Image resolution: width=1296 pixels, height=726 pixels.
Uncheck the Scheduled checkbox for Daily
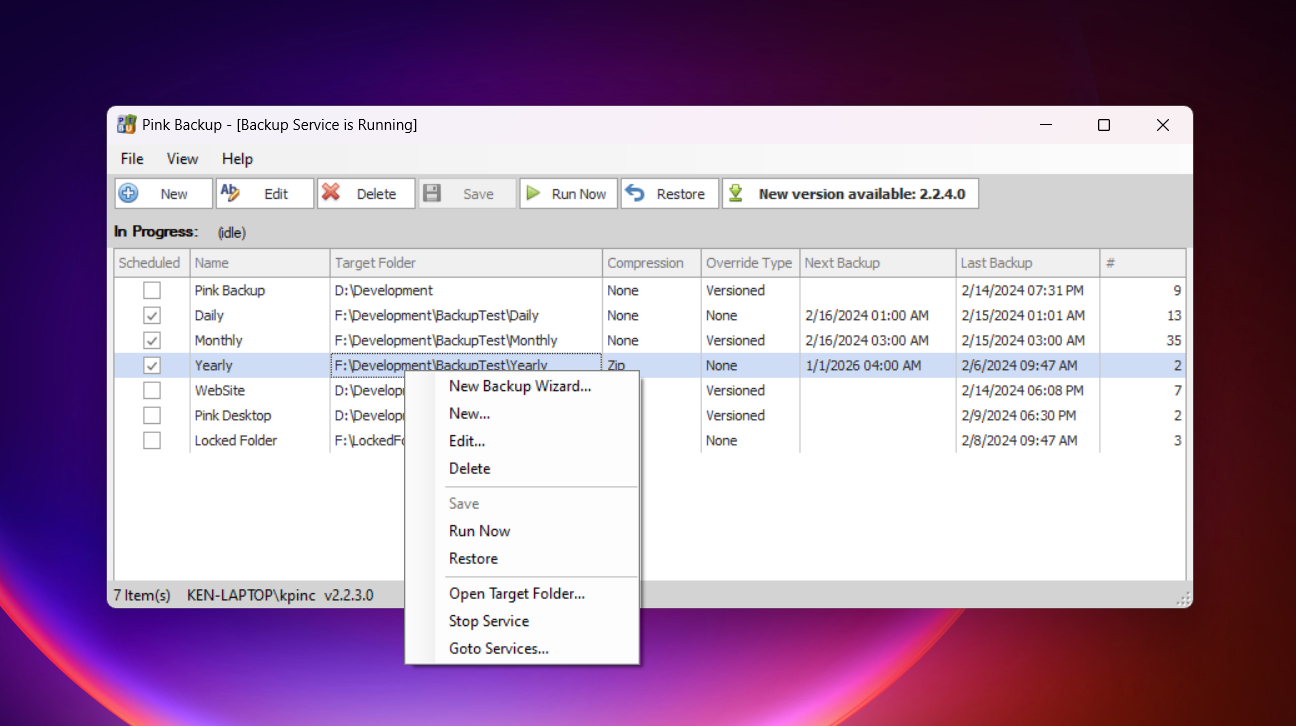pos(151,315)
